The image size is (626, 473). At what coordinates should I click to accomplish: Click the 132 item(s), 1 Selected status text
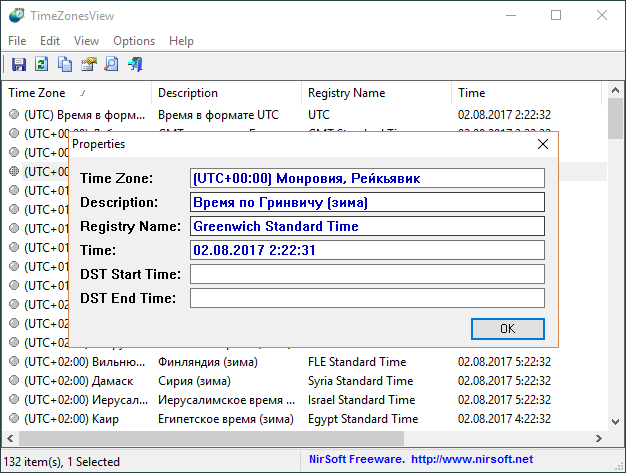click(61, 461)
